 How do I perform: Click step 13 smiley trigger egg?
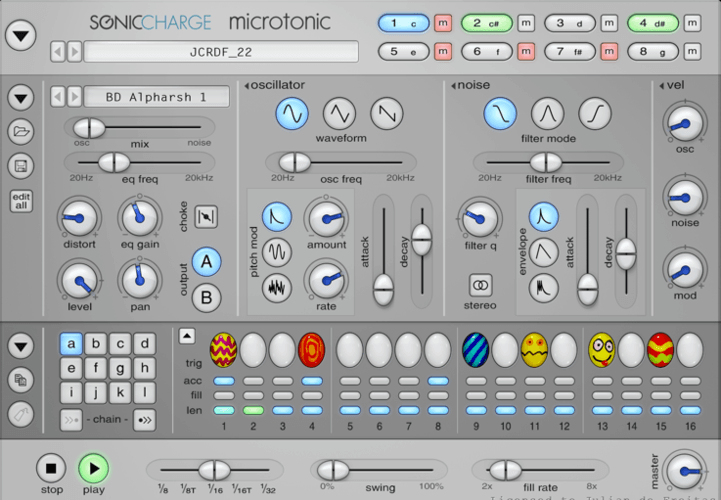click(x=602, y=351)
